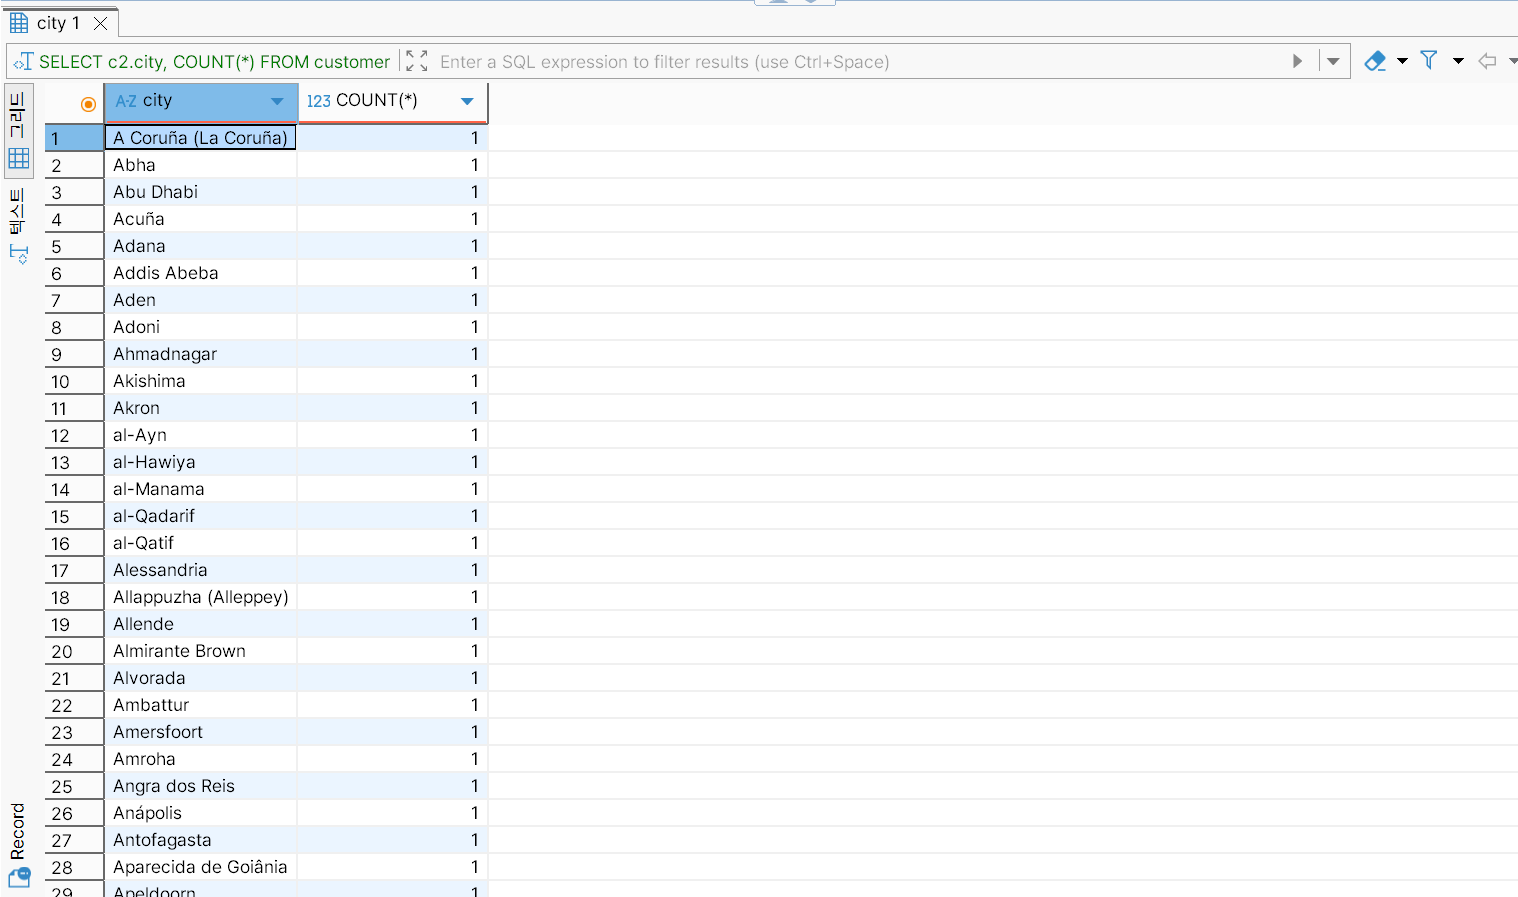This screenshot has width=1518, height=897.
Task: Click the SQL query text icon
Action: tap(22, 62)
